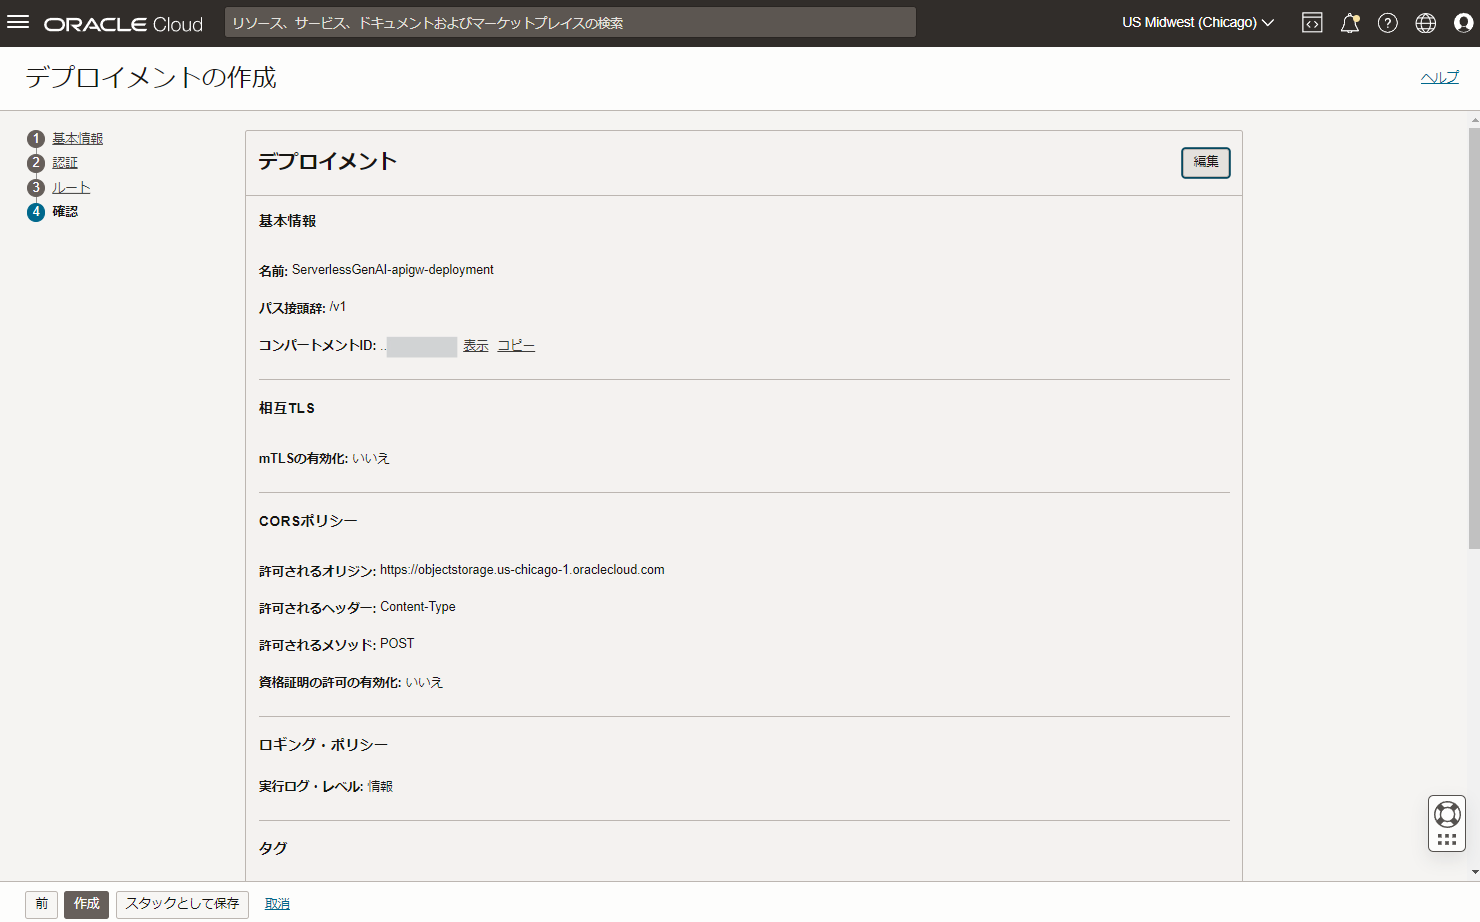Click step 2 number circle
This screenshot has height=922, width=1480.
36,163
